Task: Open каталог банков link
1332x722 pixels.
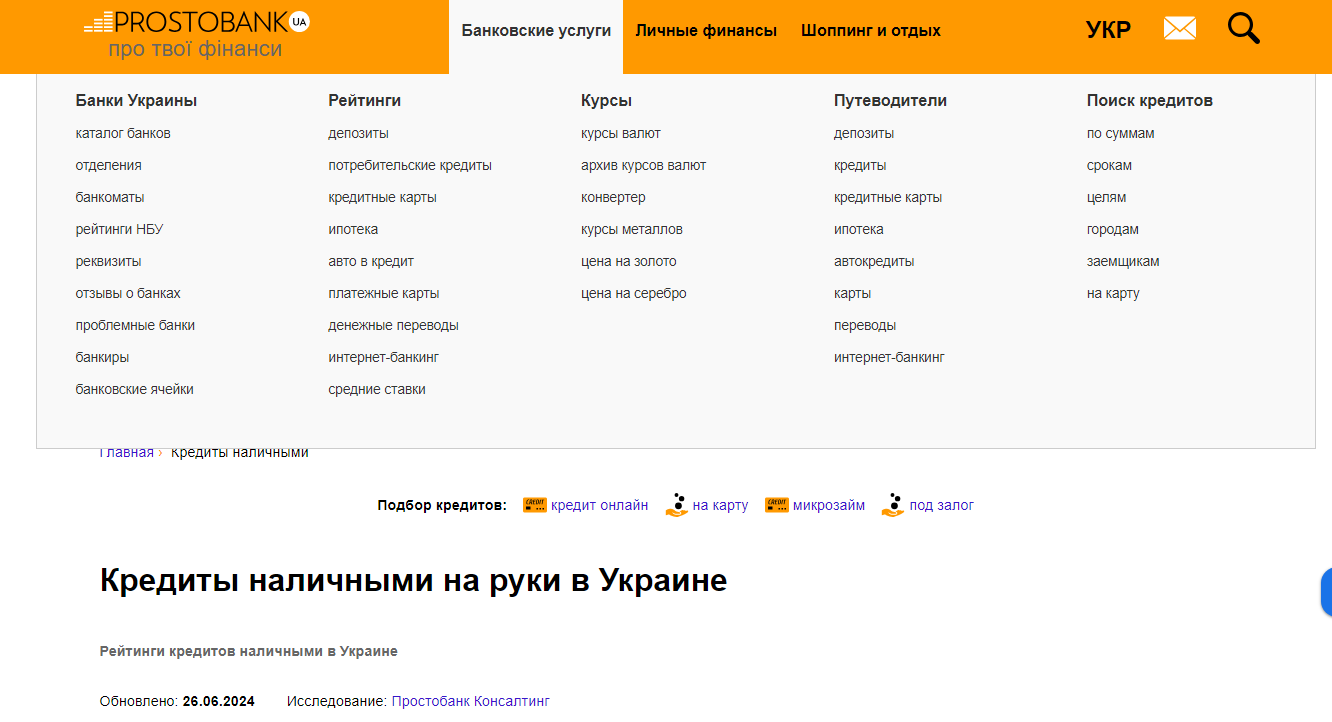Action: point(123,133)
